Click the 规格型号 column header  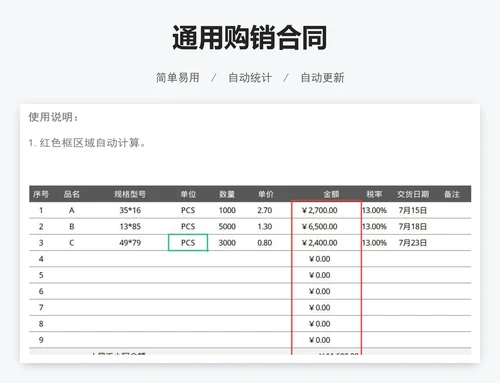130,194
